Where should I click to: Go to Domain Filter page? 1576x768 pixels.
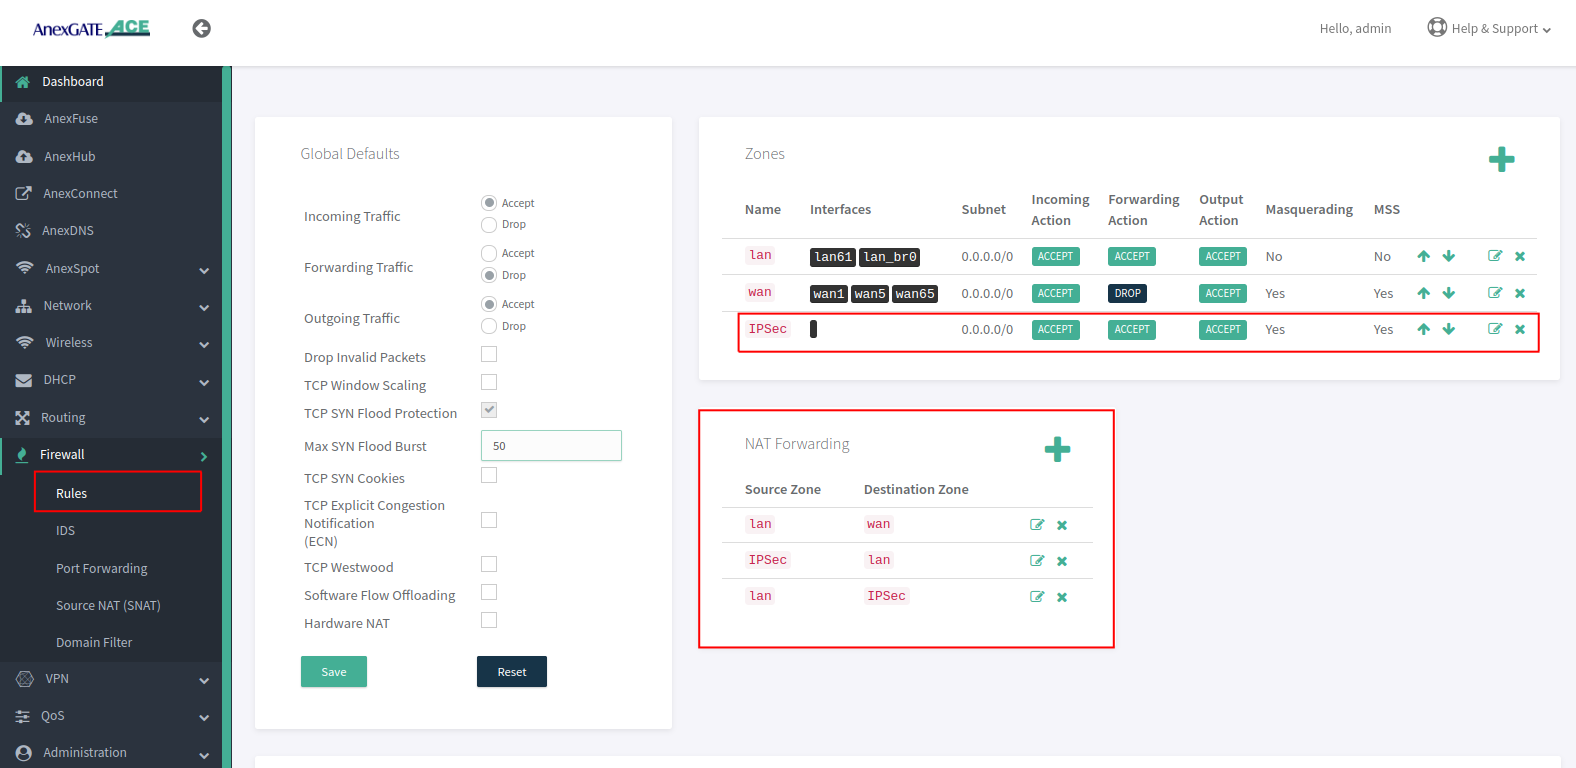point(94,642)
